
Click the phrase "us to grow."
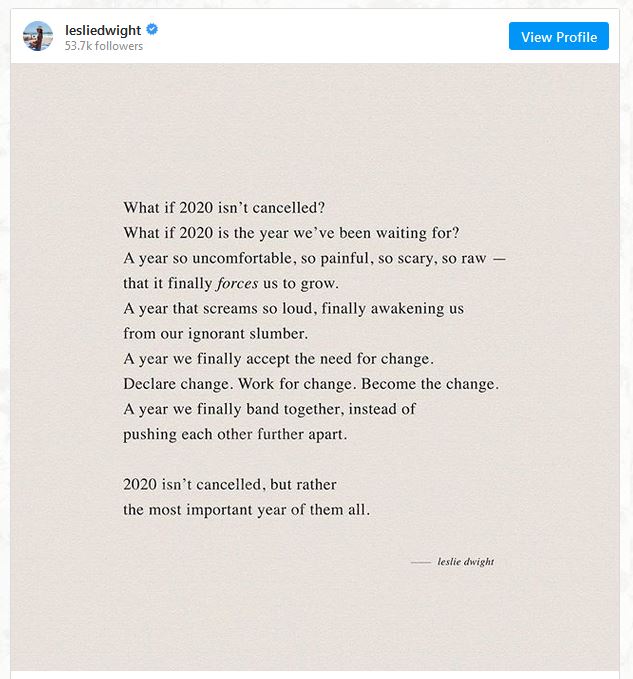point(301,284)
